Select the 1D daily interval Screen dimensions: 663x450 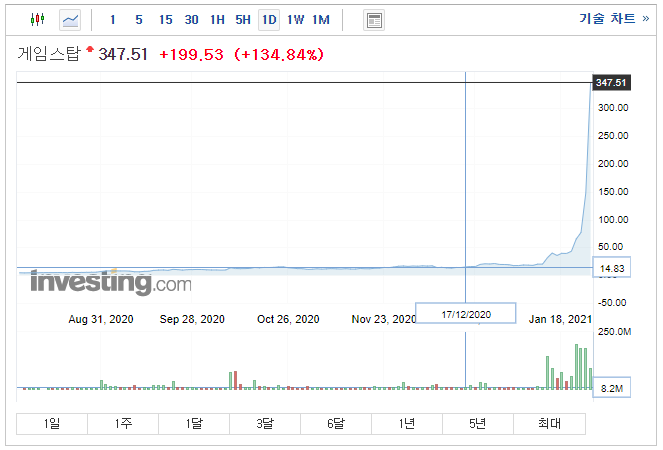pos(269,20)
